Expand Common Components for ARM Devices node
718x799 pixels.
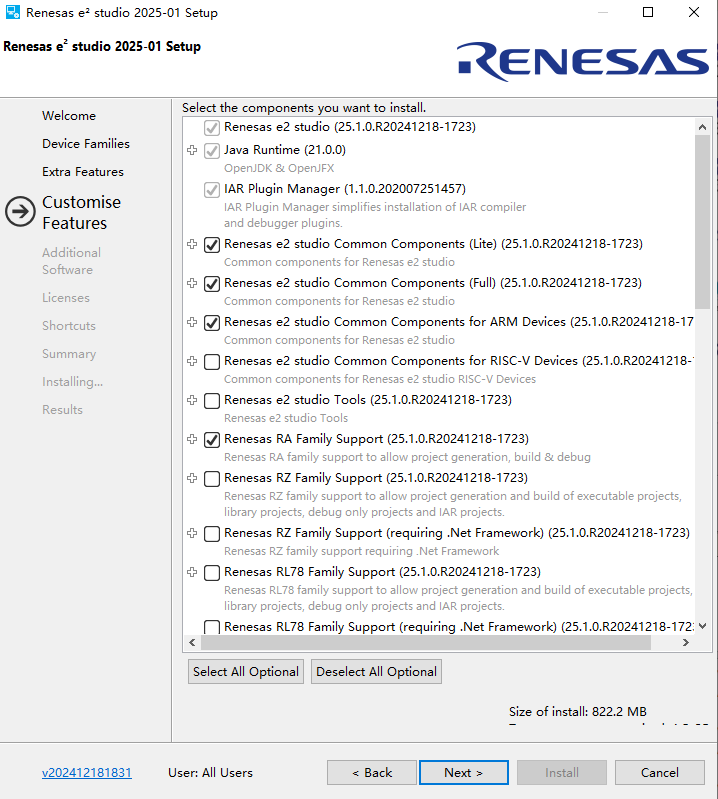tap(192, 322)
